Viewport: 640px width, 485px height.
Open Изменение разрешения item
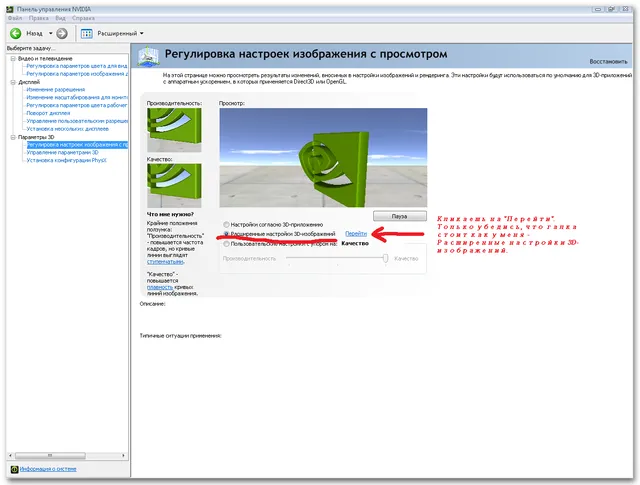[x=56, y=89]
